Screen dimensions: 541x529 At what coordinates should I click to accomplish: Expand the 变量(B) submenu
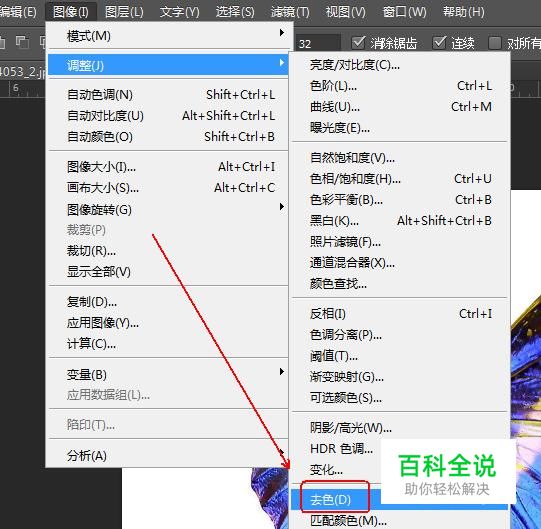(168, 374)
